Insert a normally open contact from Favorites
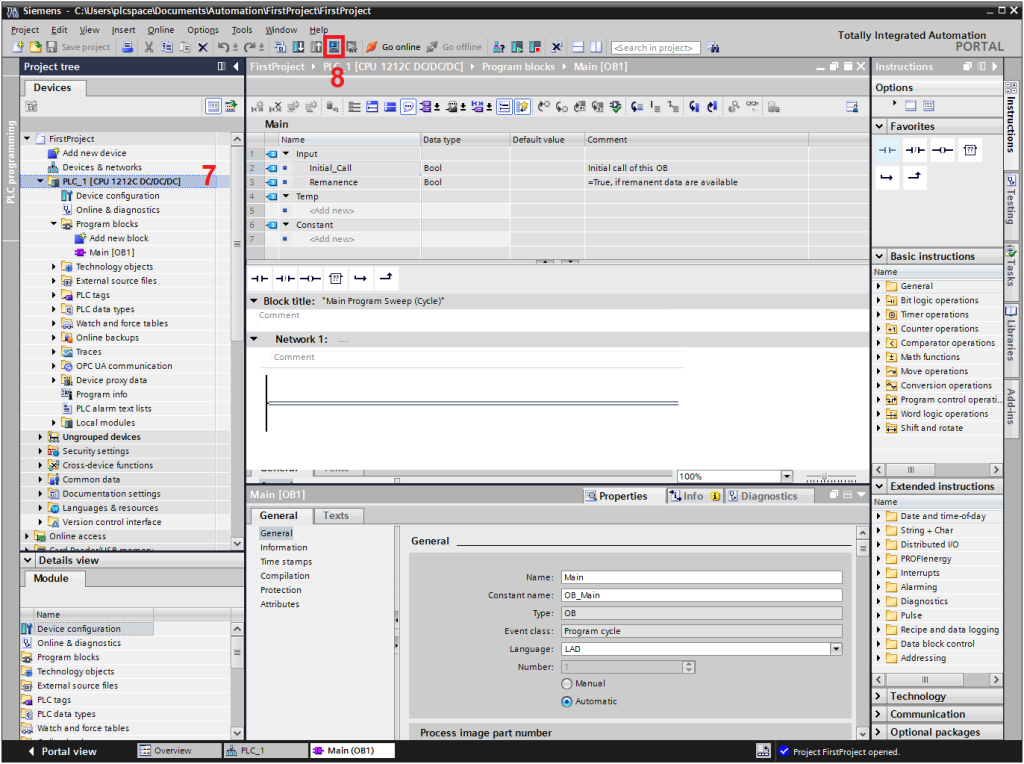Viewport: 1024px width, 764px height. 887,151
